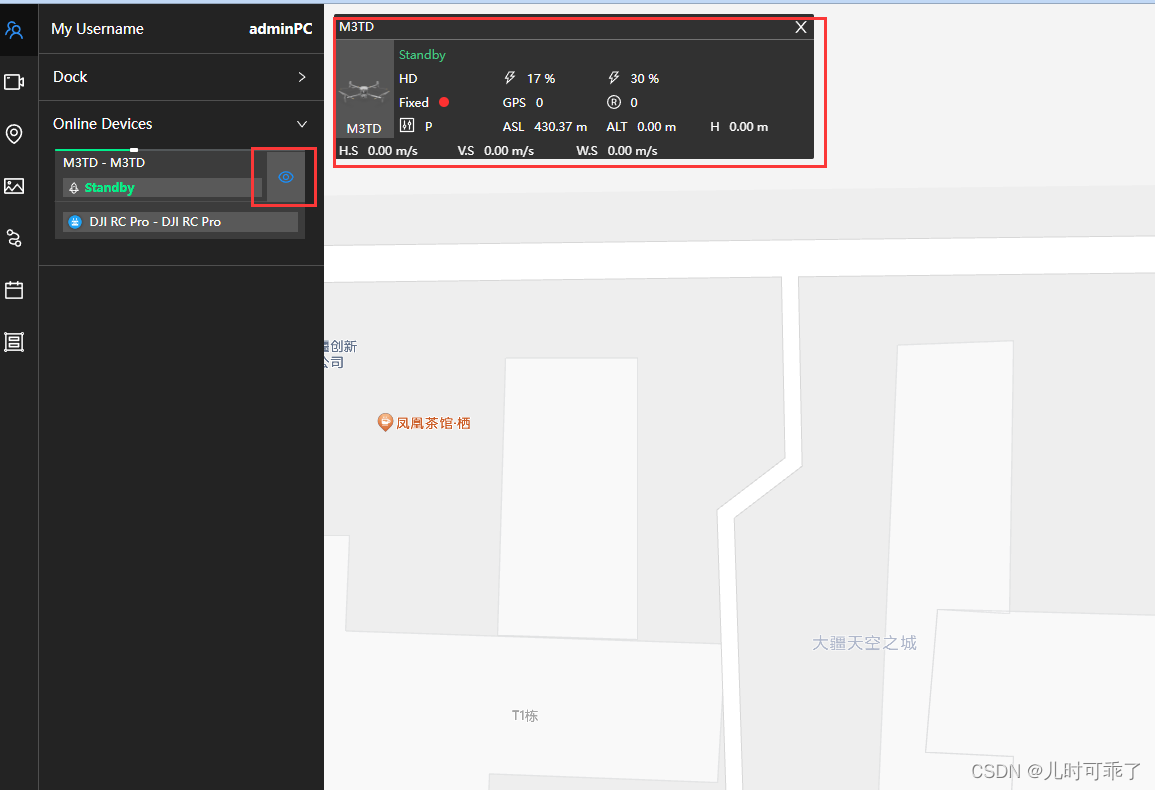Click the ALT 0.00 m value

pyautogui.click(x=656, y=127)
